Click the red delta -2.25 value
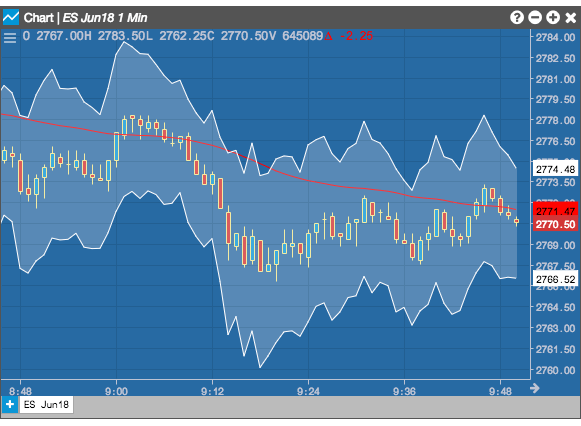Image resolution: width=581 pixels, height=426 pixels. point(349,36)
